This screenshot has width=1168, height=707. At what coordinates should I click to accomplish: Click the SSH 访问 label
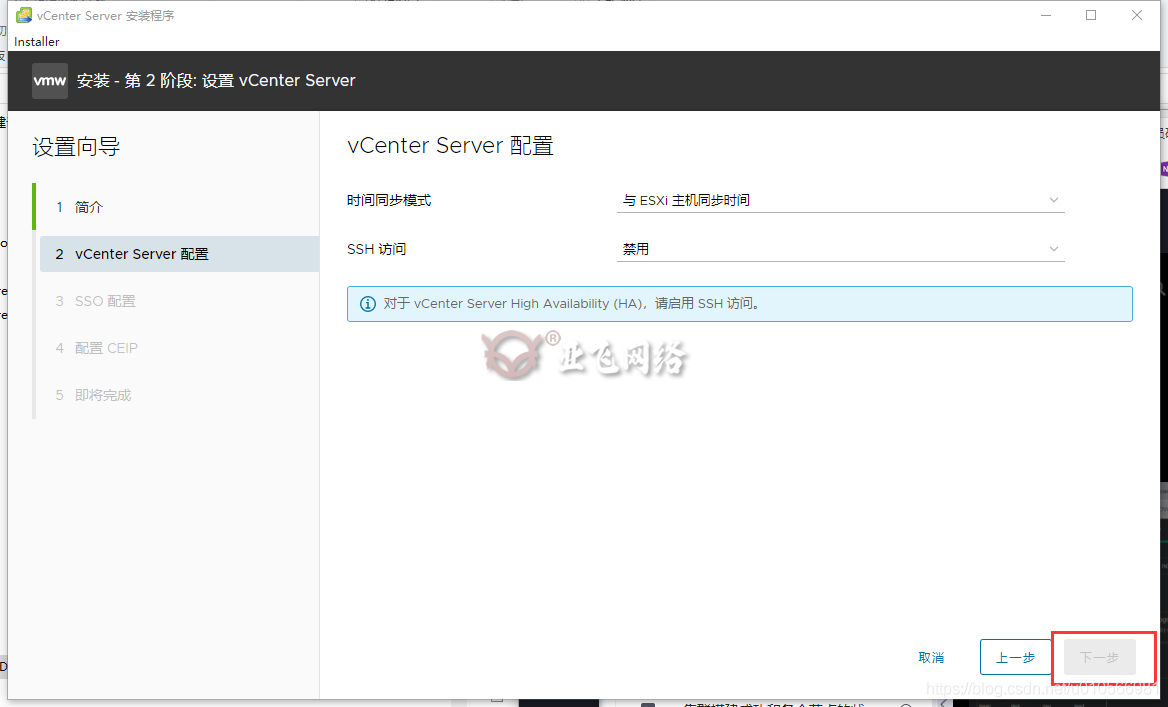376,249
